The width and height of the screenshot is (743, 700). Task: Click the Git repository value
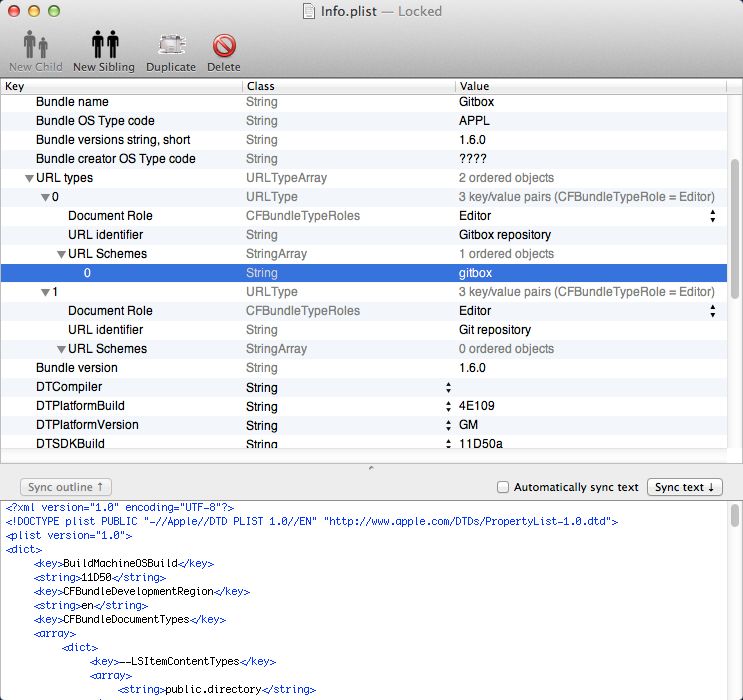pos(495,330)
